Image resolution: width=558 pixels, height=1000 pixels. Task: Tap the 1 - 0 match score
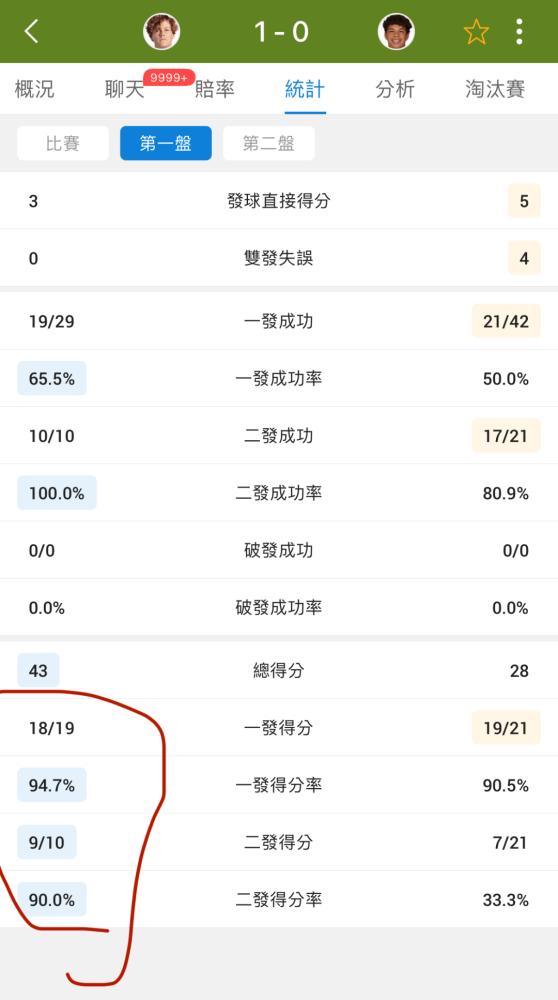pyautogui.click(x=281, y=31)
